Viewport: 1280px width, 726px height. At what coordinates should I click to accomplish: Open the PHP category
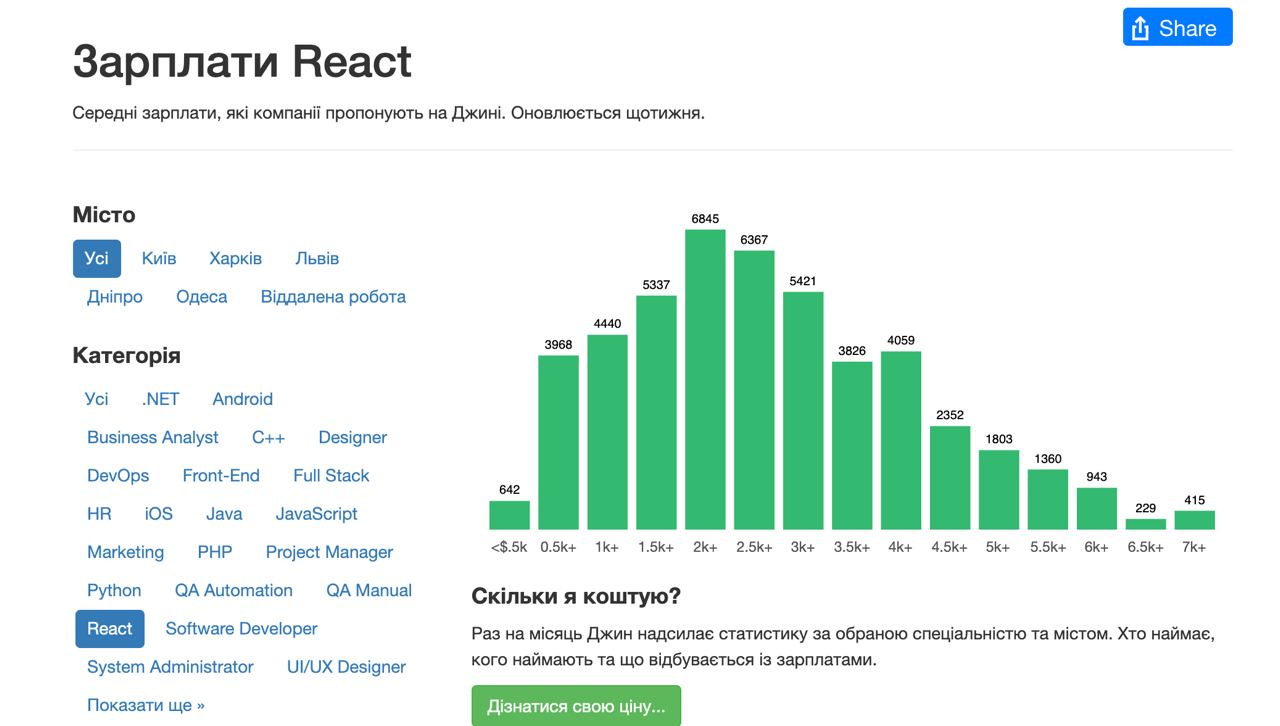click(x=215, y=552)
